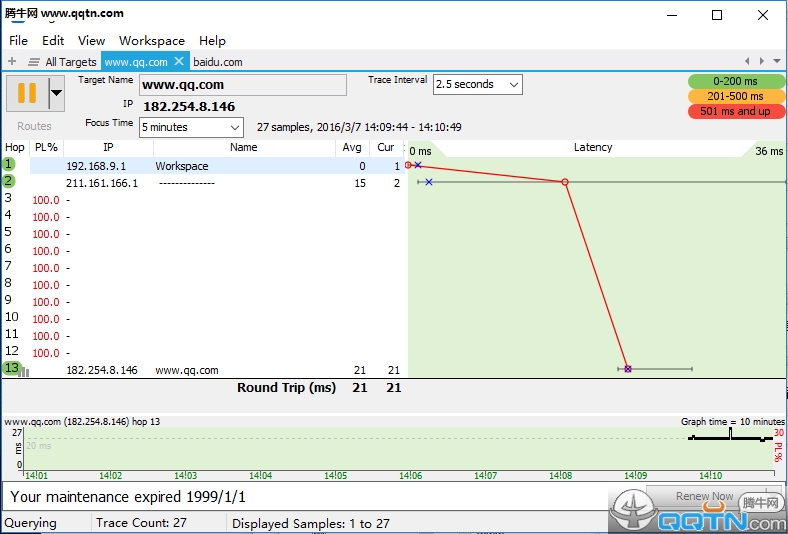Click hop 3 packet loss 100.0 value
The image size is (788, 534).
pos(46,200)
